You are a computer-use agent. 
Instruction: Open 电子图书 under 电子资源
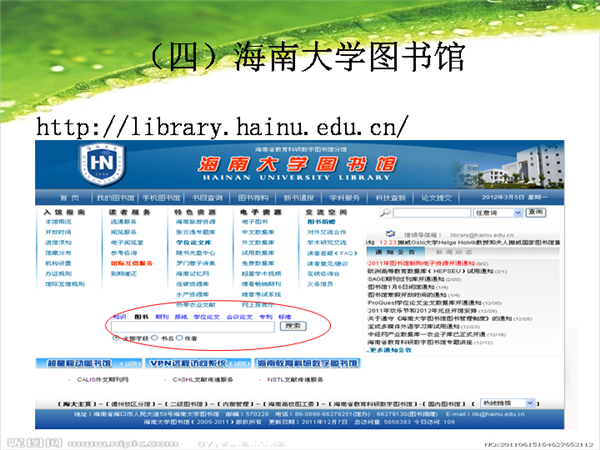tap(255, 222)
